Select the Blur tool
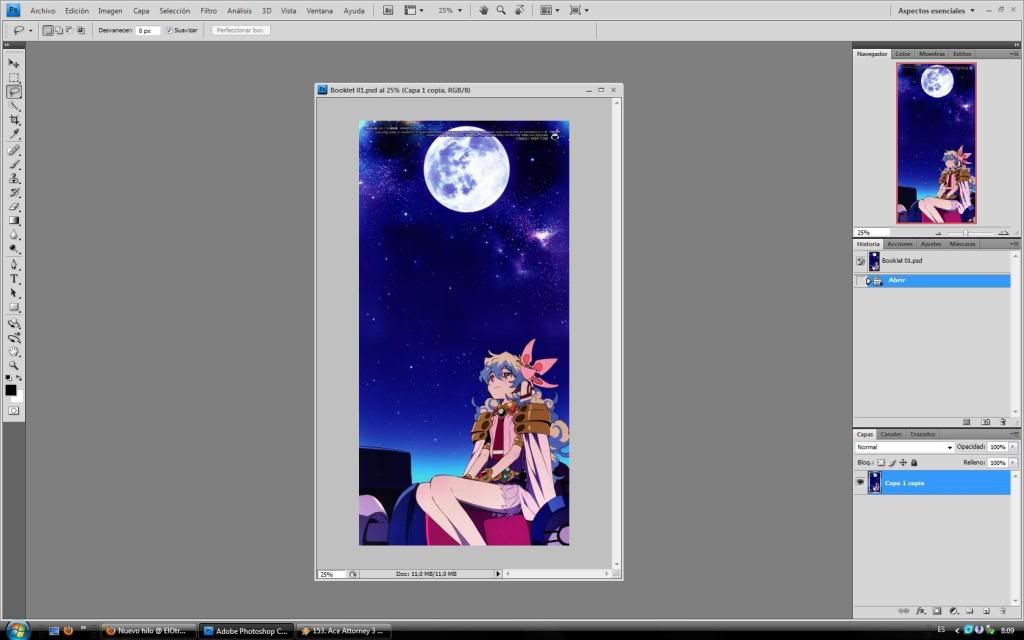This screenshot has height=640, width=1024. pyautogui.click(x=14, y=235)
